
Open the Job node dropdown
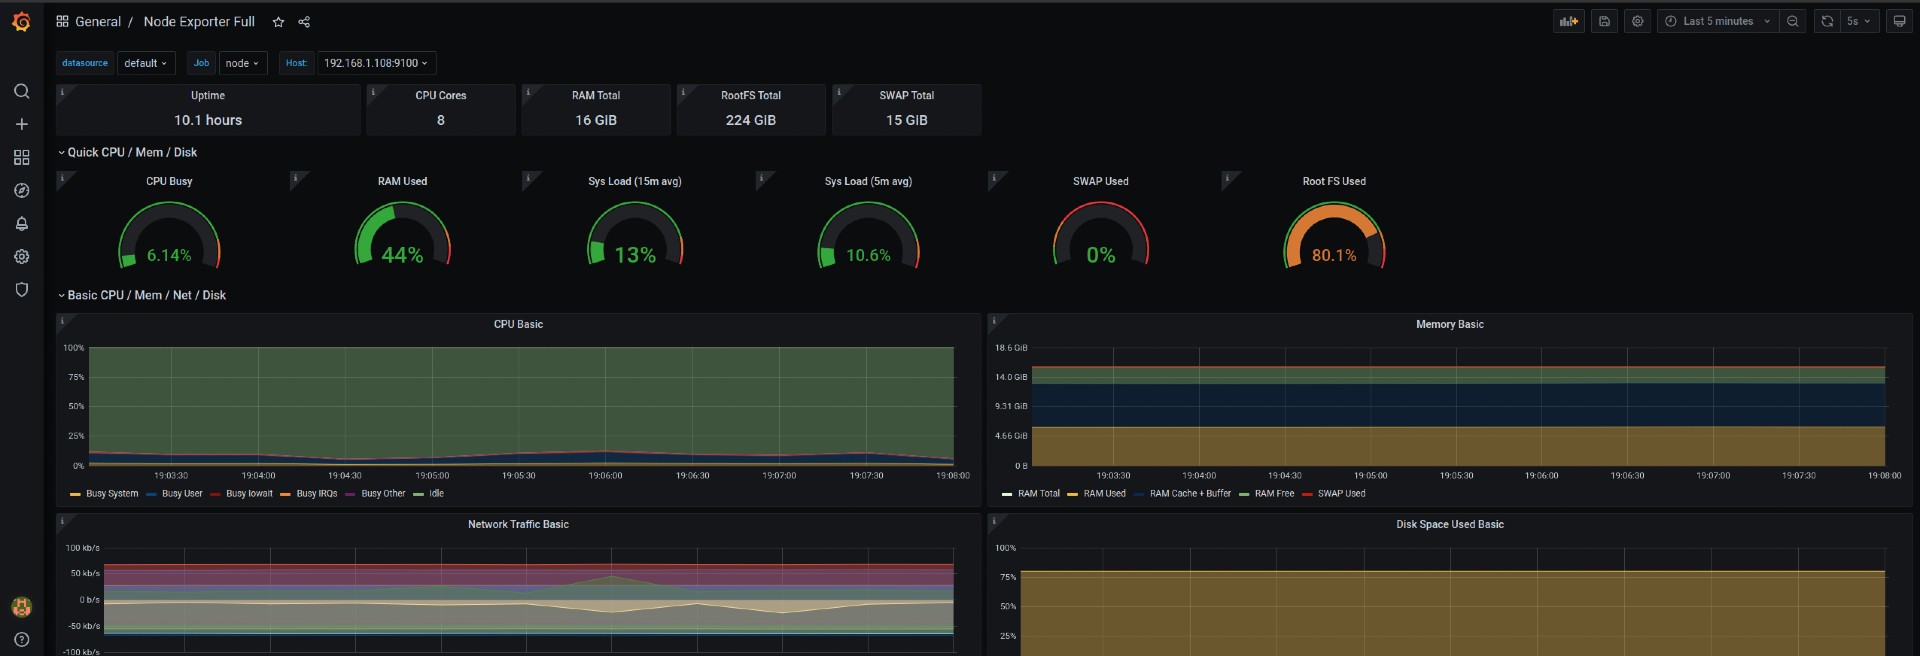pos(243,63)
